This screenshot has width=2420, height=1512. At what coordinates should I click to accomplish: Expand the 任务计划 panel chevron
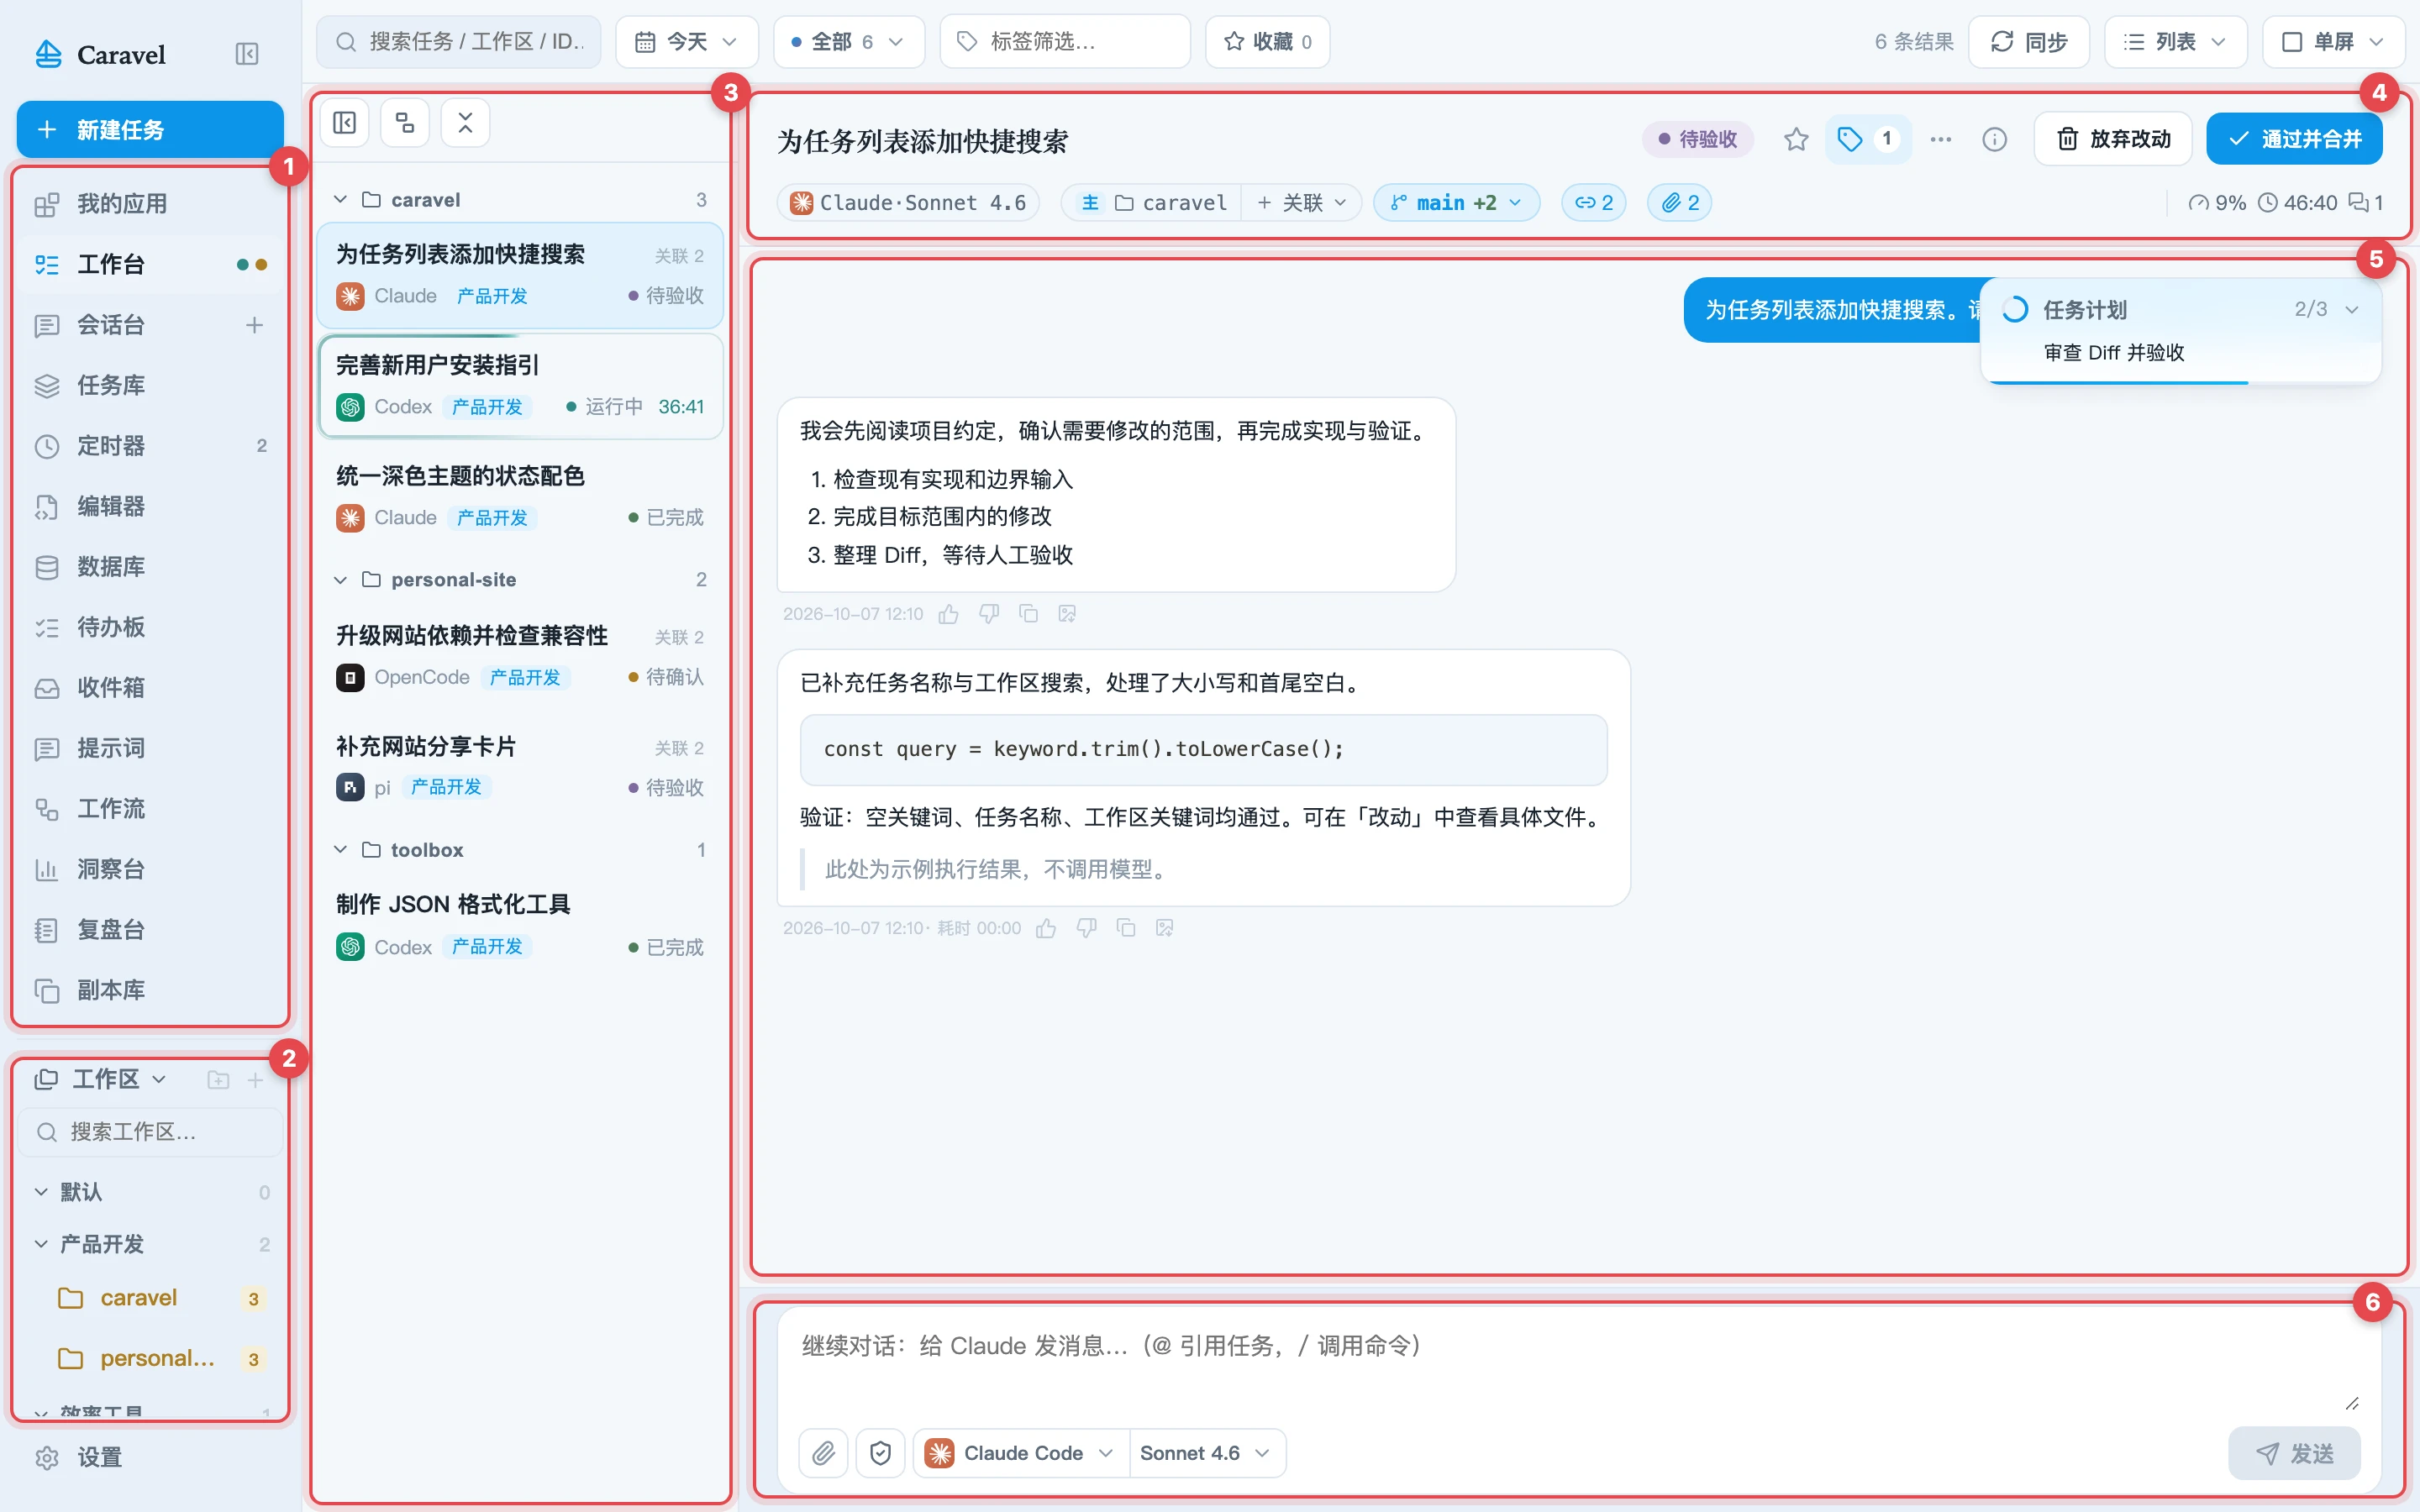tap(2352, 310)
